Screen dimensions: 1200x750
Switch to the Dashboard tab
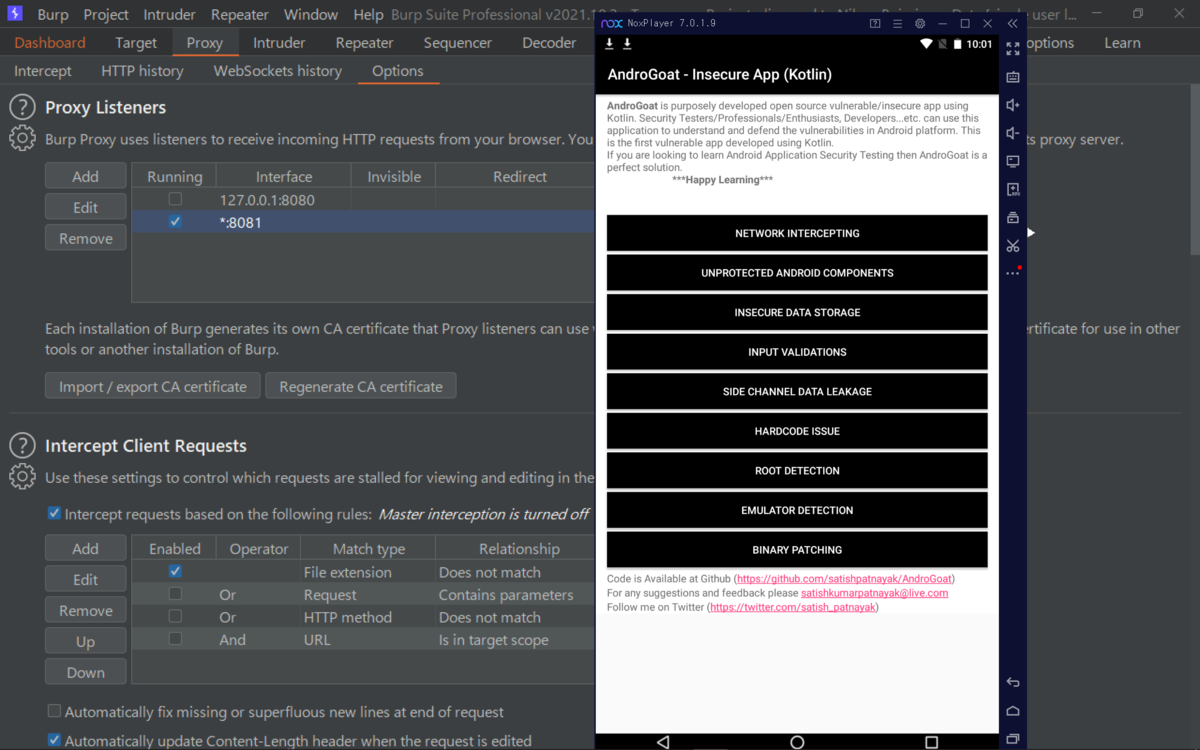(50, 43)
